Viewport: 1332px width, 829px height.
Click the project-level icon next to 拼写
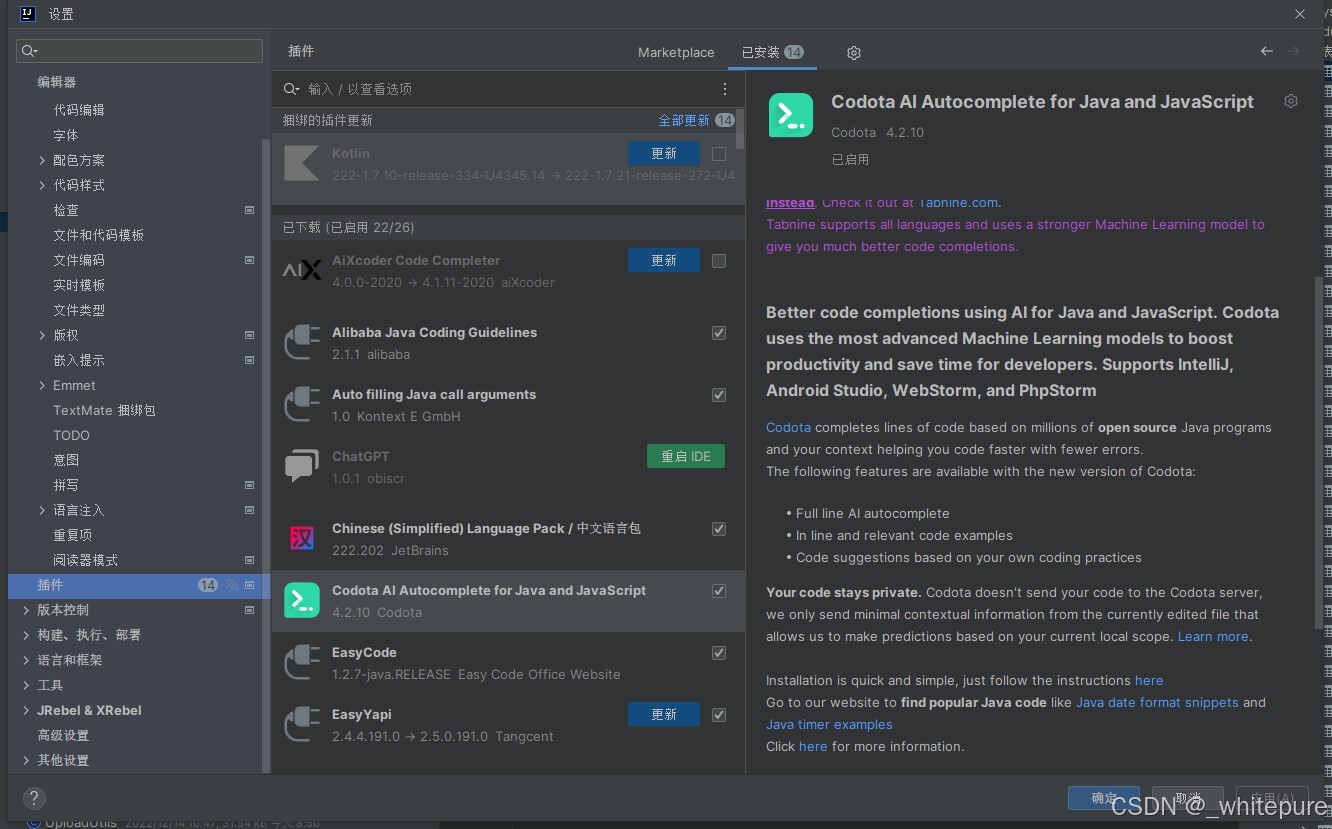249,485
